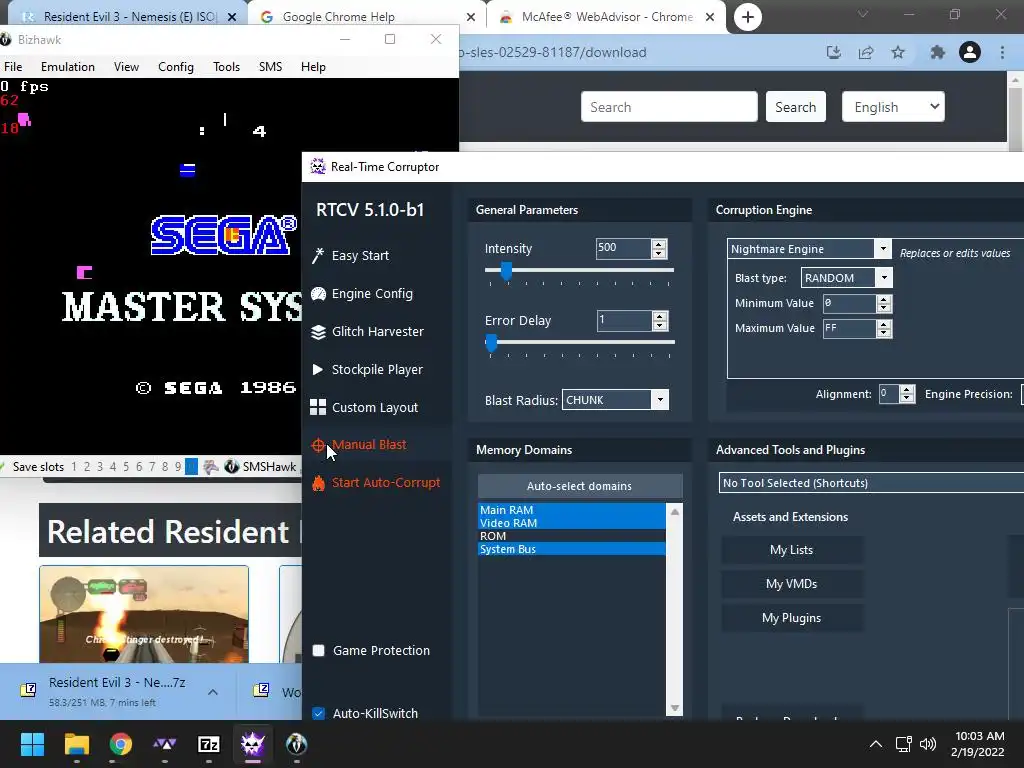1024x768 pixels.
Task: Click Intensity slider handle
Action: (x=506, y=270)
